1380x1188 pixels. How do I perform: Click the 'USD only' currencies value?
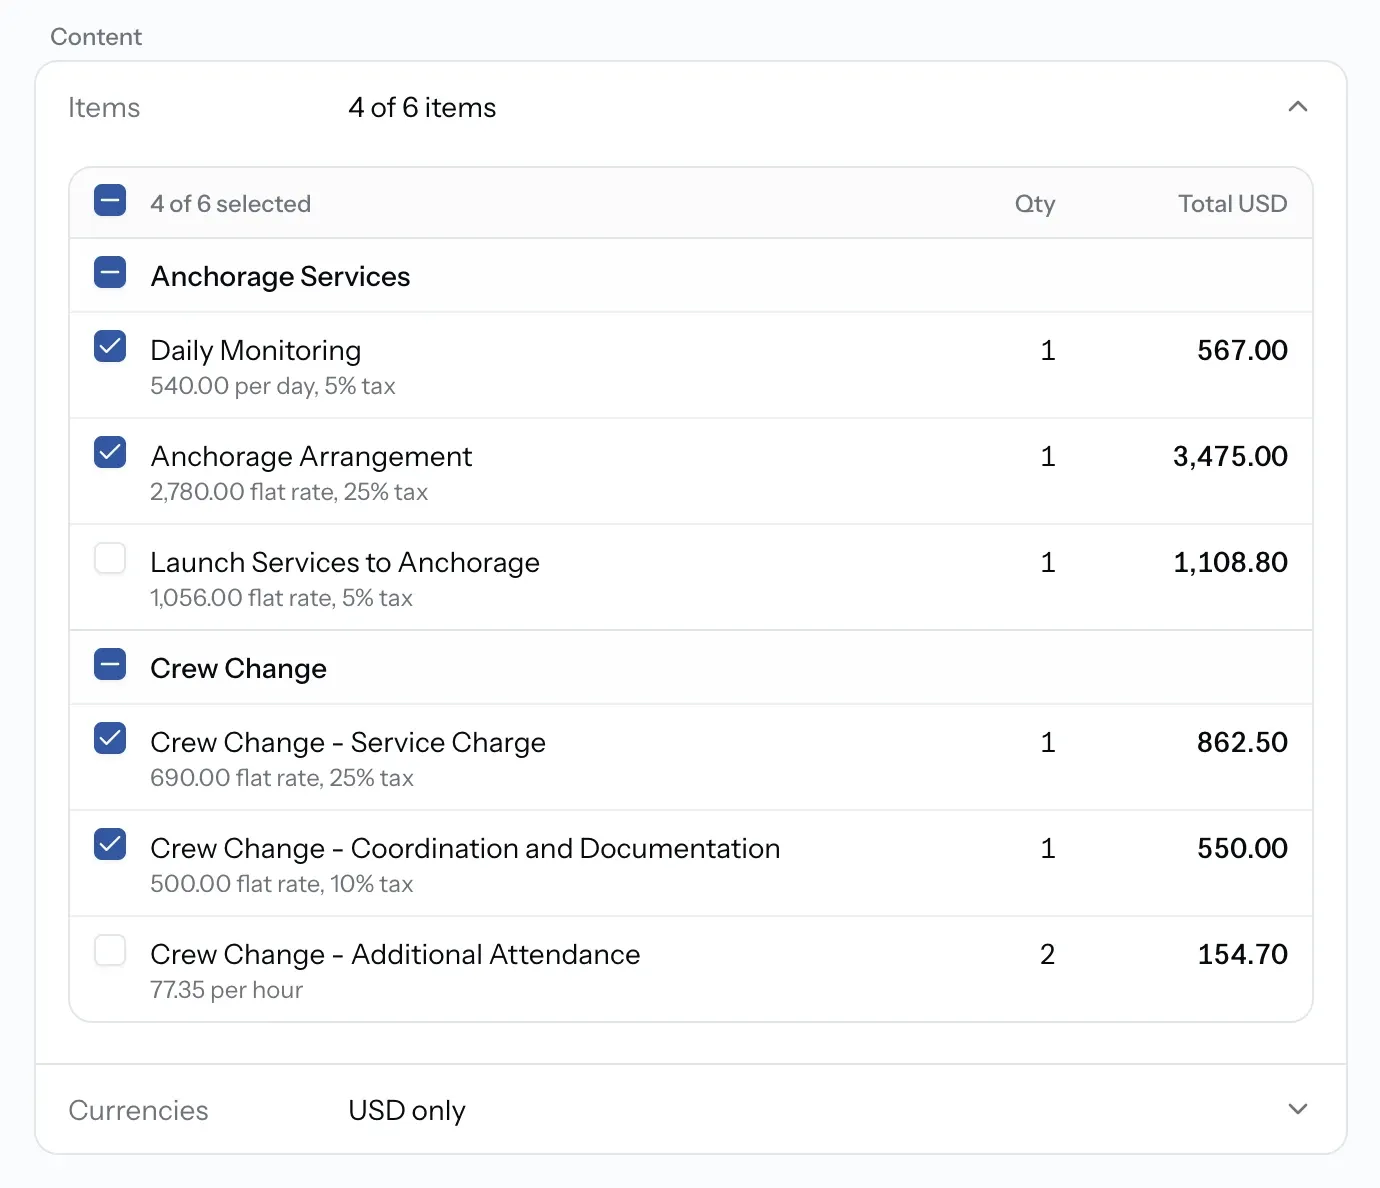coord(407,1110)
